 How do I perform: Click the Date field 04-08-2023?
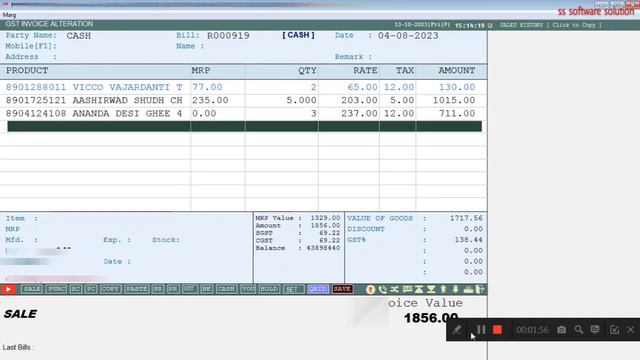click(408, 36)
